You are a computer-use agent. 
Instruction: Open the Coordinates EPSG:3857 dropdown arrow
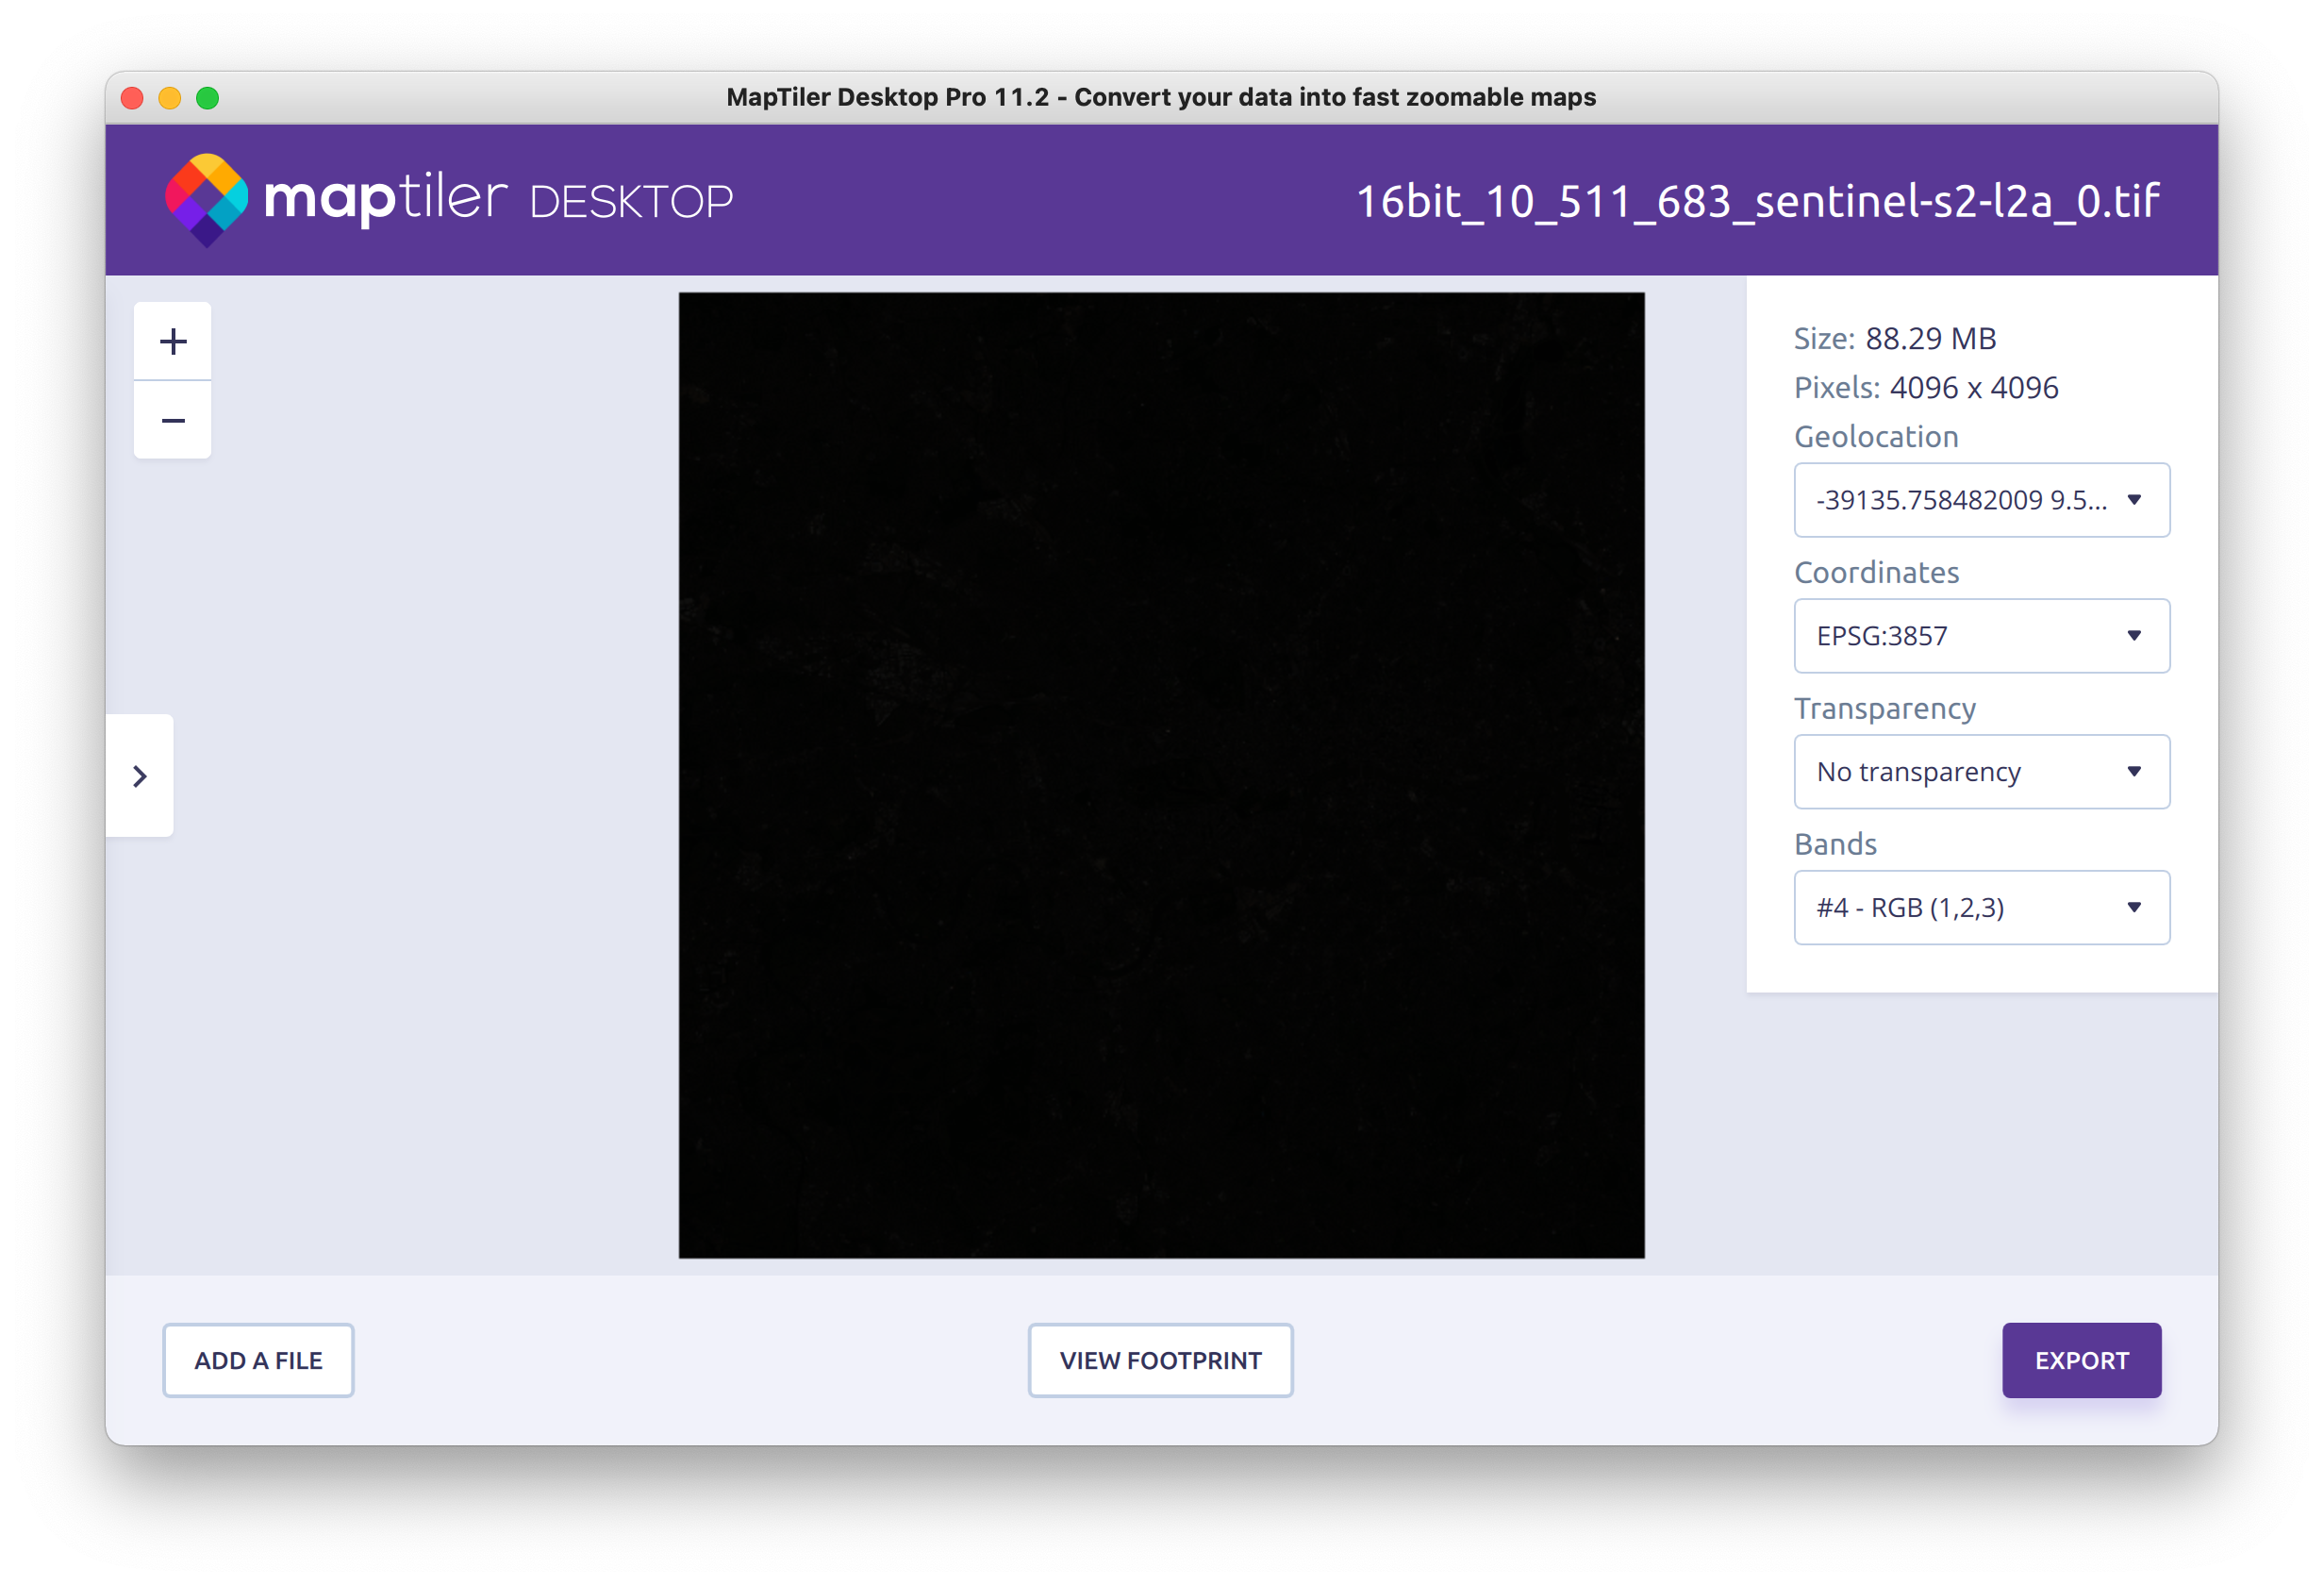pyautogui.click(x=2133, y=636)
